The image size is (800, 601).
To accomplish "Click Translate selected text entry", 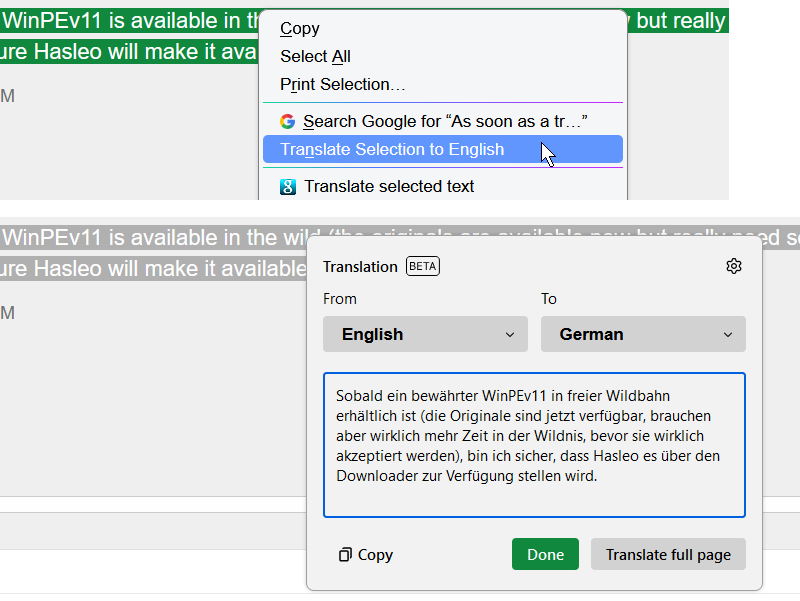I will pyautogui.click(x=442, y=186).
